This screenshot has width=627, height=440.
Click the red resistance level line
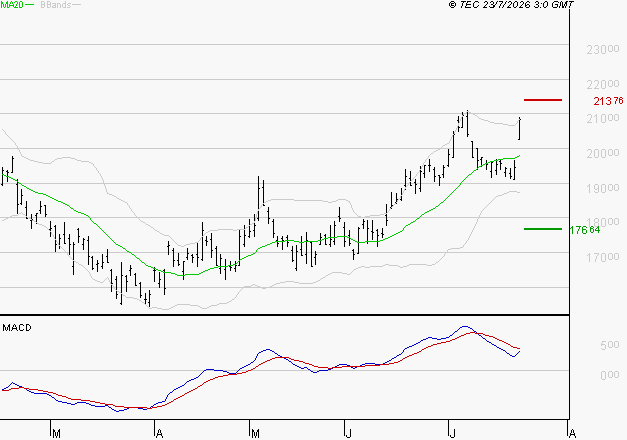[x=543, y=100]
